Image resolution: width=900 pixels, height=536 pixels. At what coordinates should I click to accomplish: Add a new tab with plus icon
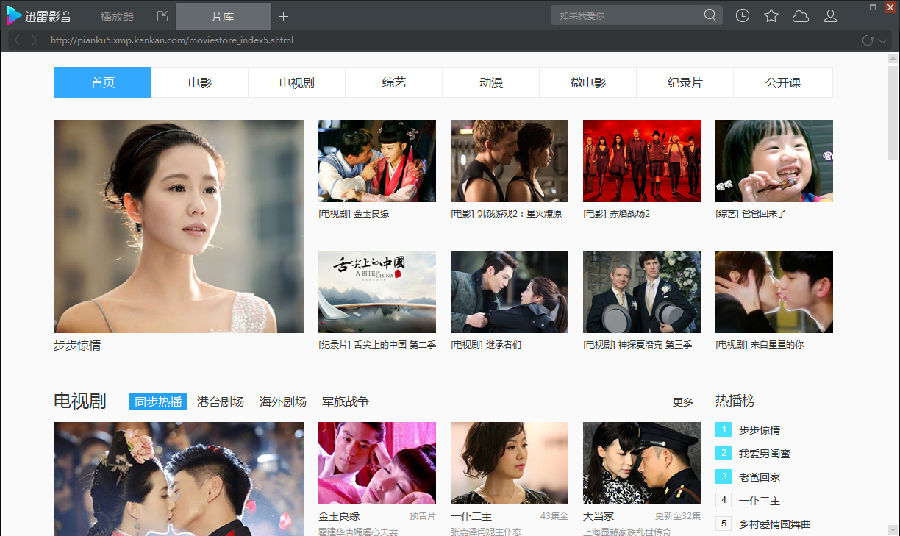[x=284, y=16]
